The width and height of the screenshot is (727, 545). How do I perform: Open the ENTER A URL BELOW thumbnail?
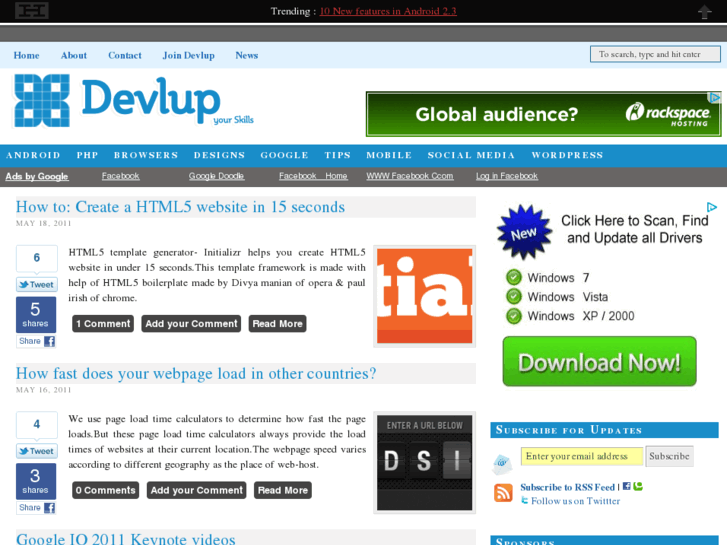click(425, 462)
